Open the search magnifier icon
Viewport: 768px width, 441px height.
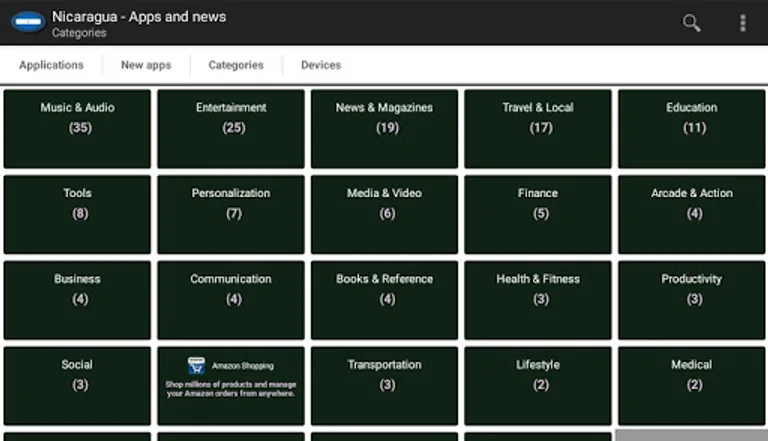click(692, 23)
